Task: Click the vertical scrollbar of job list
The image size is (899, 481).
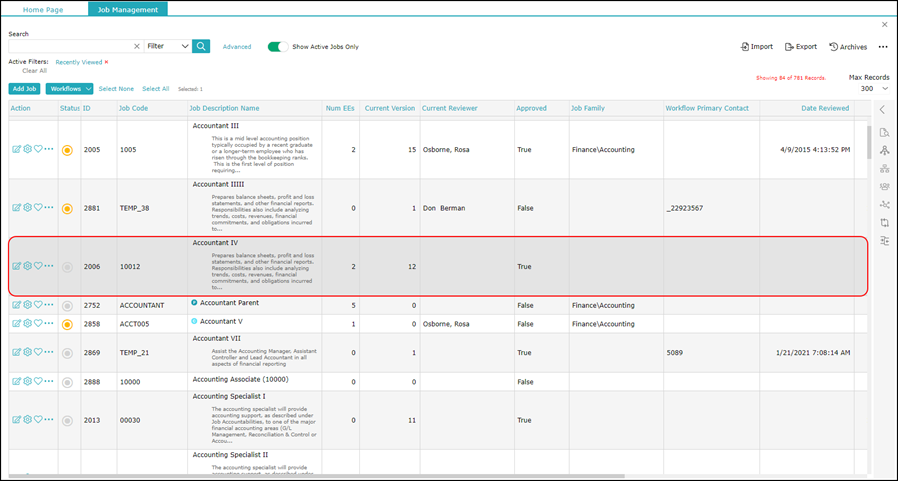Action: [x=869, y=140]
